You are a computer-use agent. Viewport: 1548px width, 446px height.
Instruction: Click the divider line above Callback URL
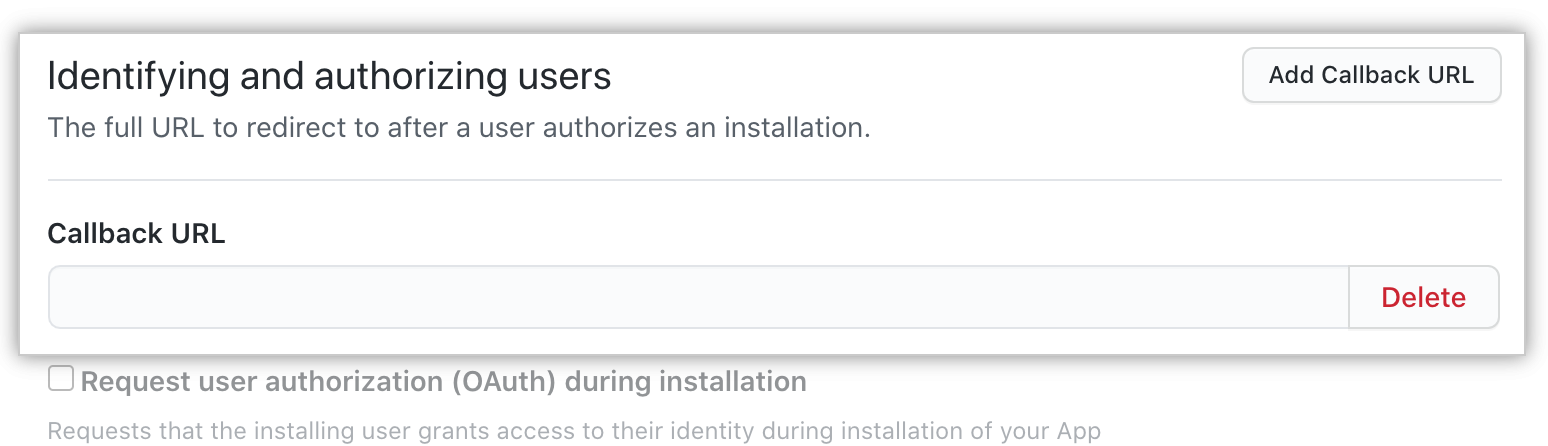click(x=774, y=180)
